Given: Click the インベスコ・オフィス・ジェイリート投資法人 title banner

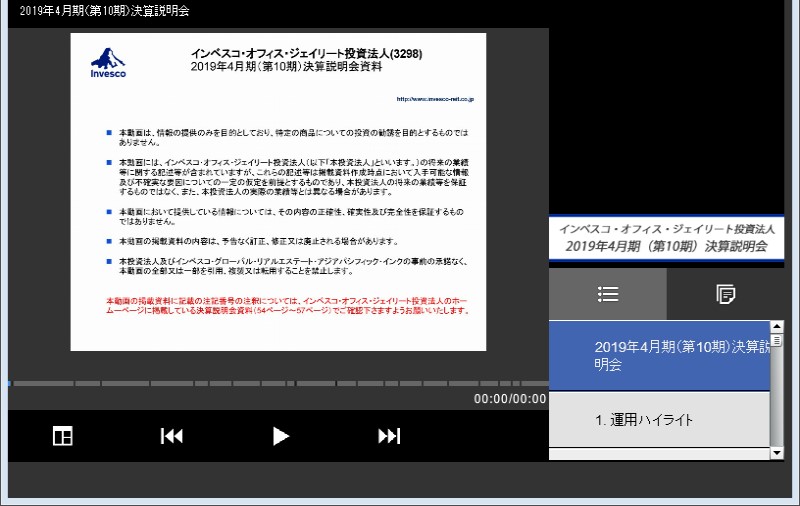Looking at the screenshot, I should (666, 238).
